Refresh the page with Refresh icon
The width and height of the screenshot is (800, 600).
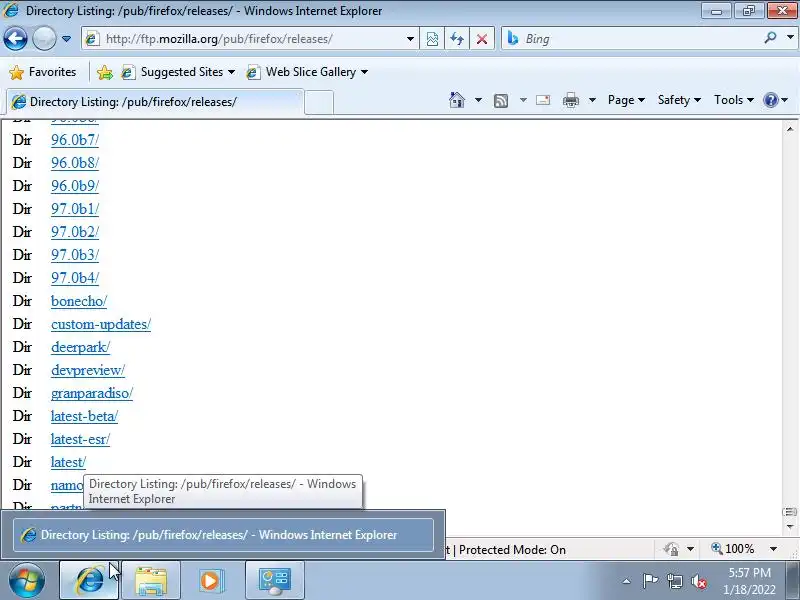[457, 39]
